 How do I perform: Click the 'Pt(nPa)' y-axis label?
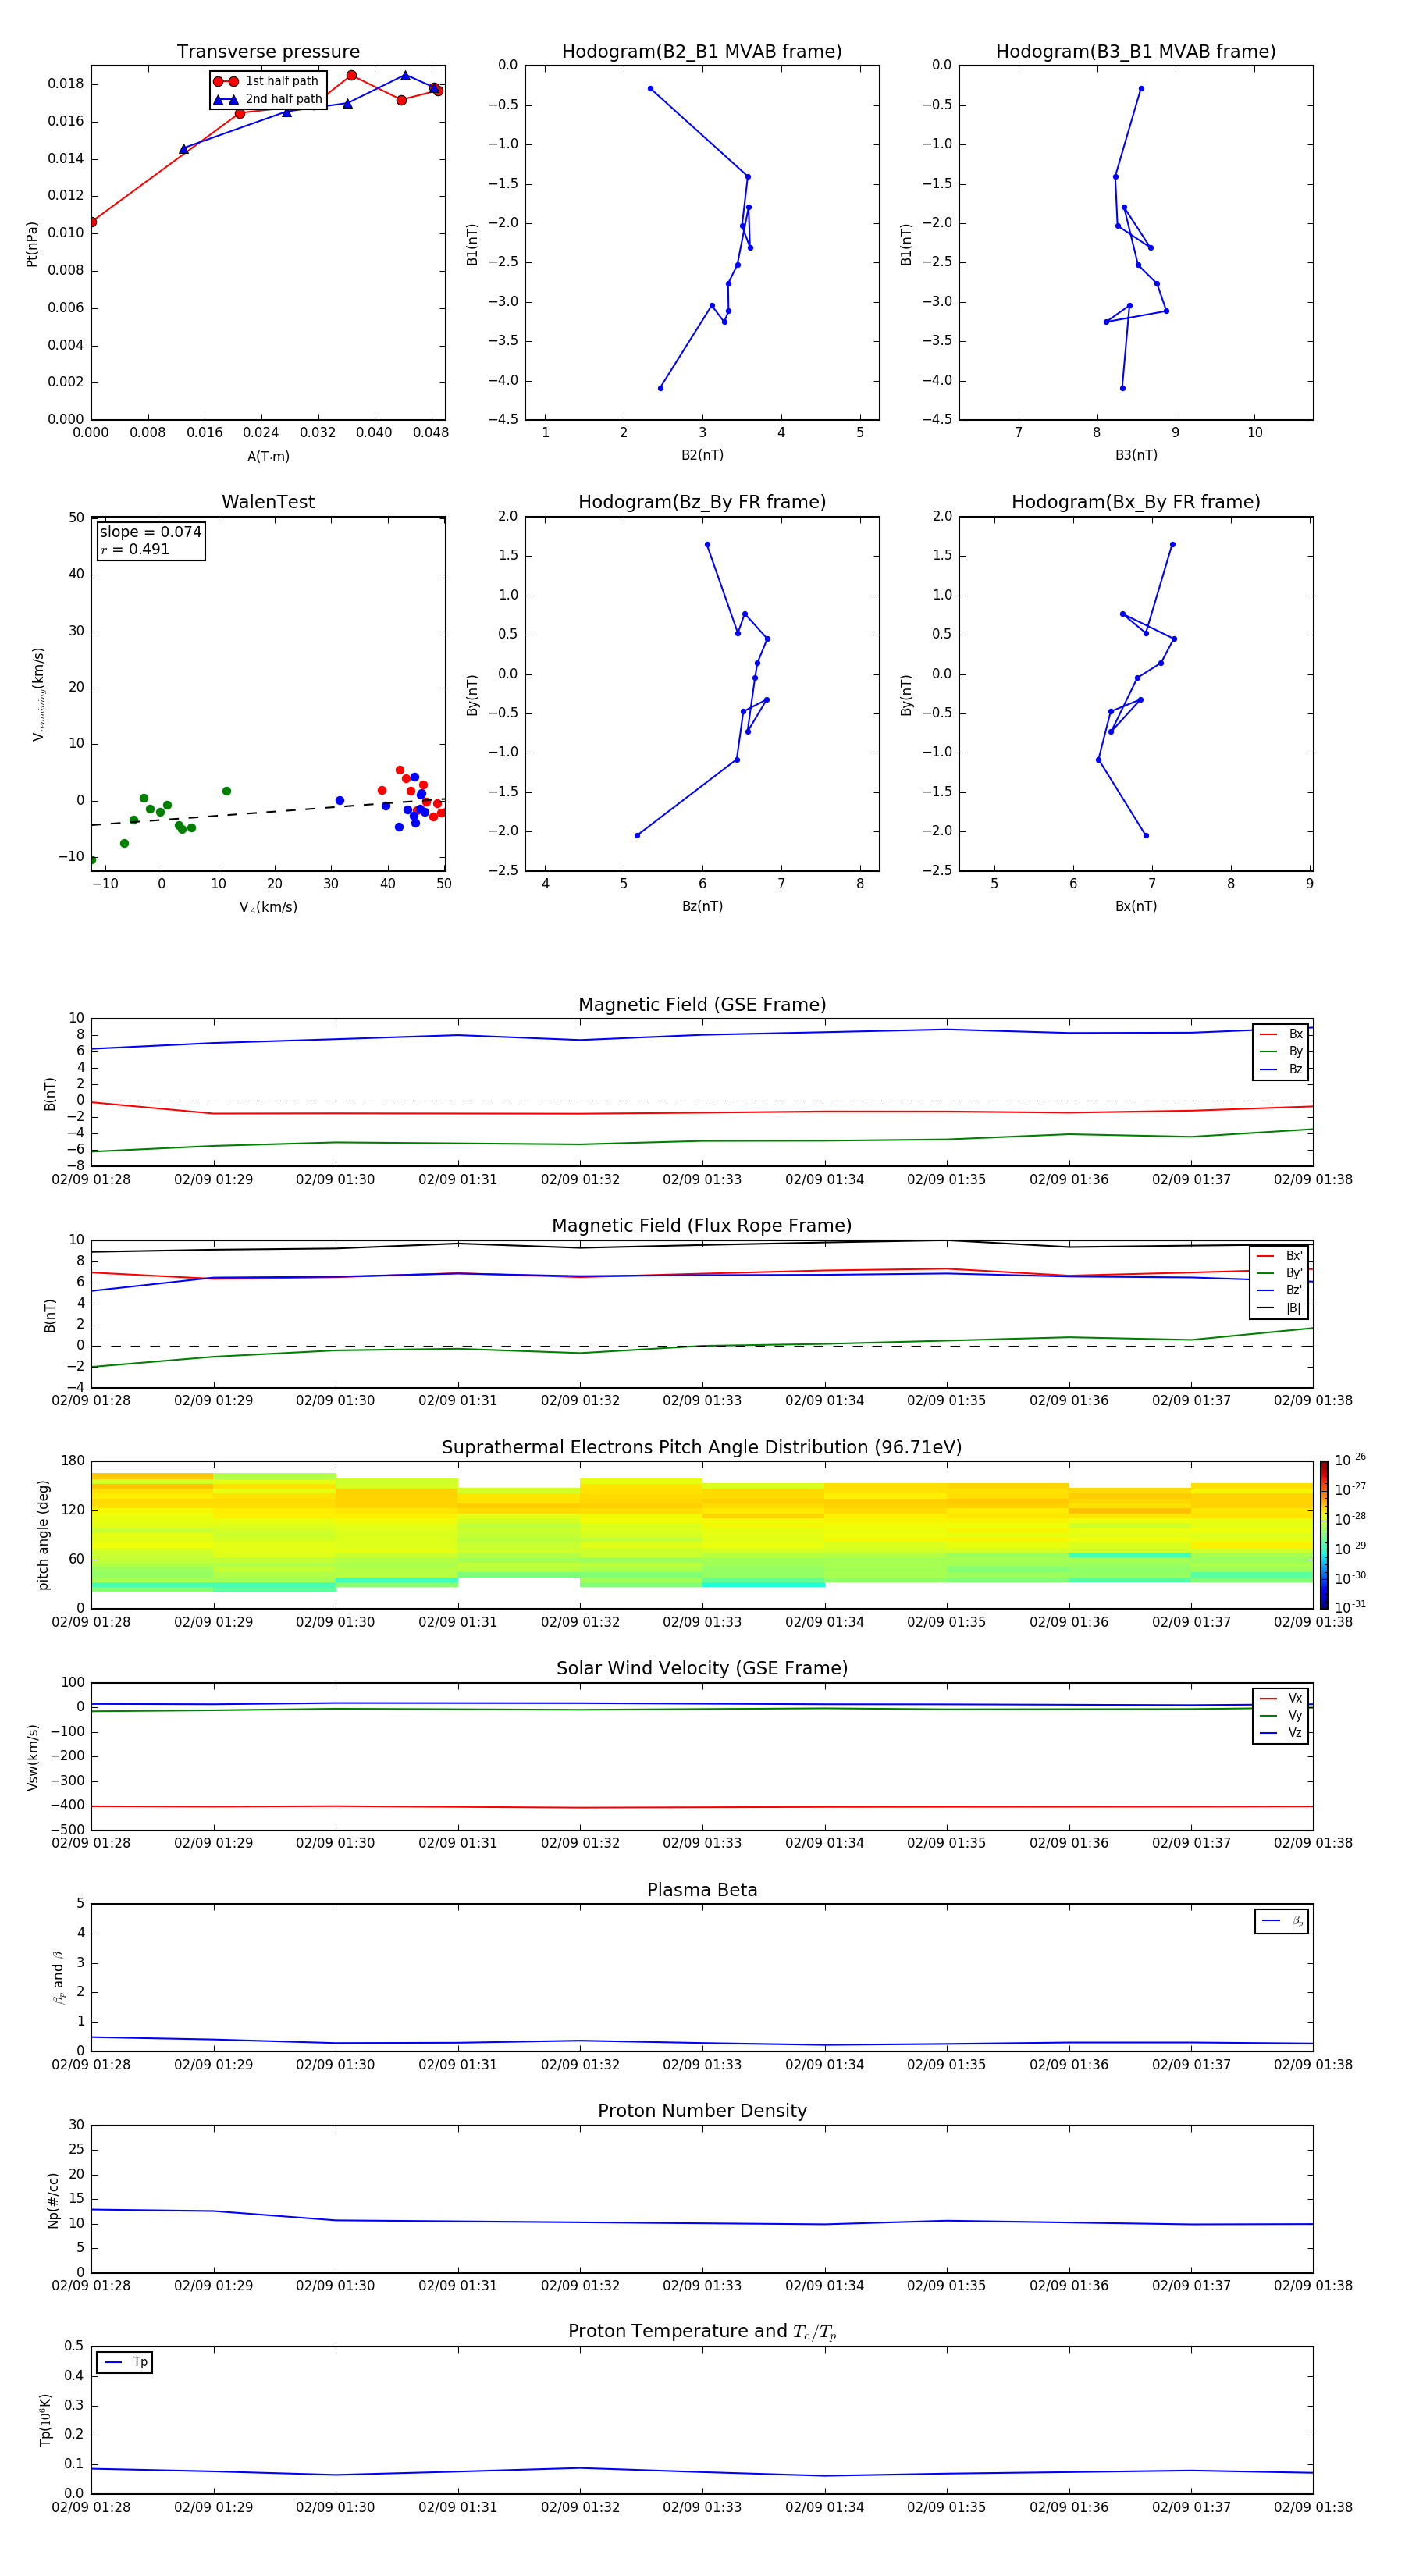(x=32, y=244)
